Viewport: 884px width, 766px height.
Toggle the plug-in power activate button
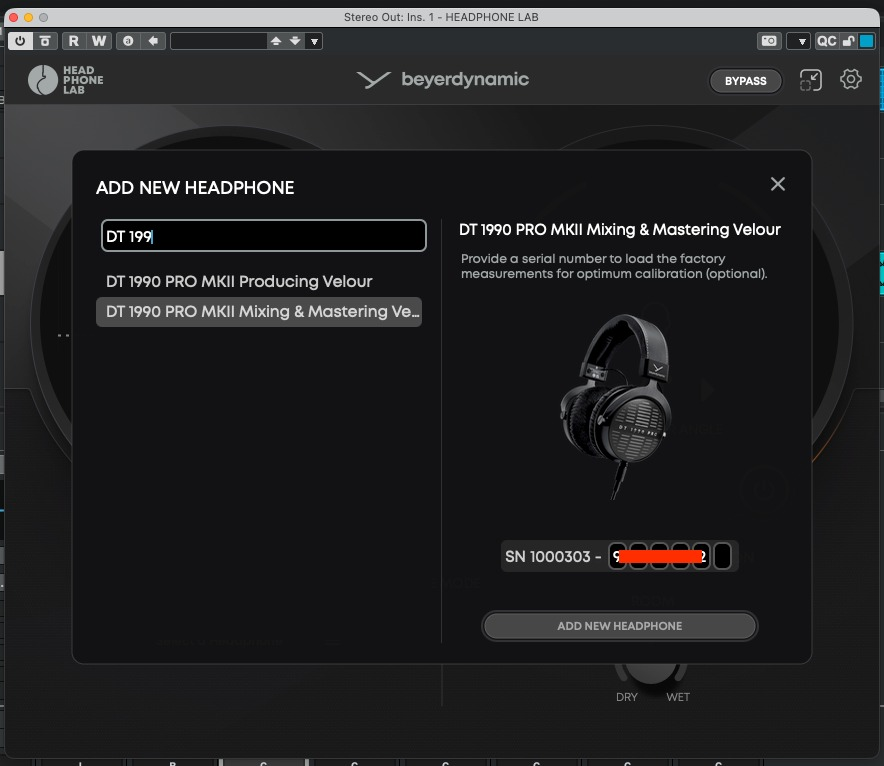point(20,41)
